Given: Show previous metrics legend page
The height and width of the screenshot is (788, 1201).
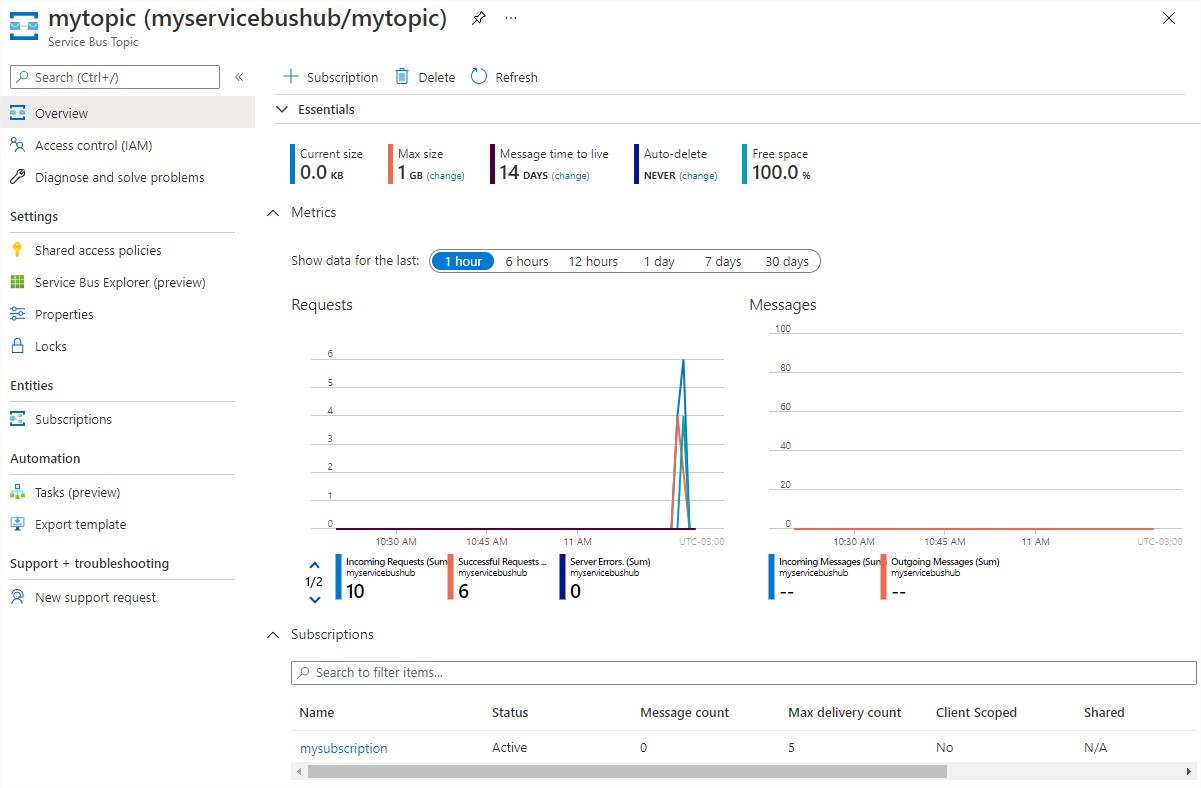Looking at the screenshot, I should click(314, 565).
